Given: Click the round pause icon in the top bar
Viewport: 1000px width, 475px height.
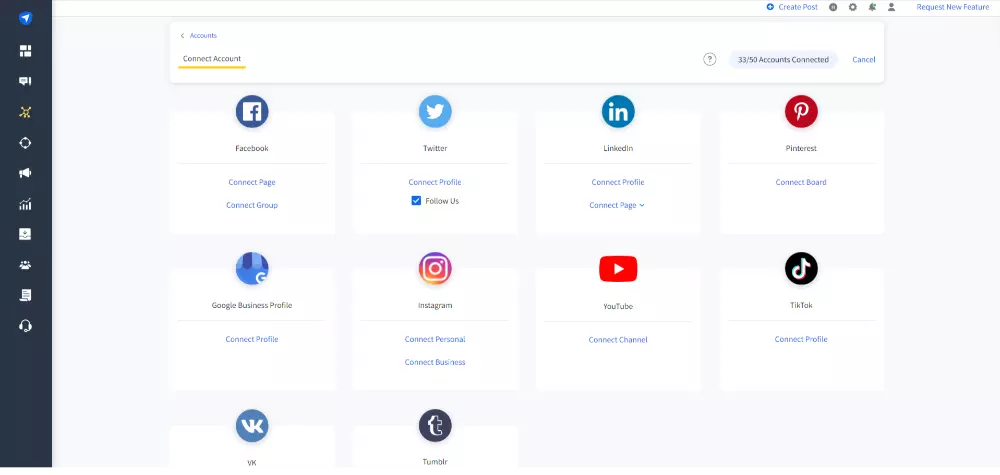Looking at the screenshot, I should coord(833,7).
